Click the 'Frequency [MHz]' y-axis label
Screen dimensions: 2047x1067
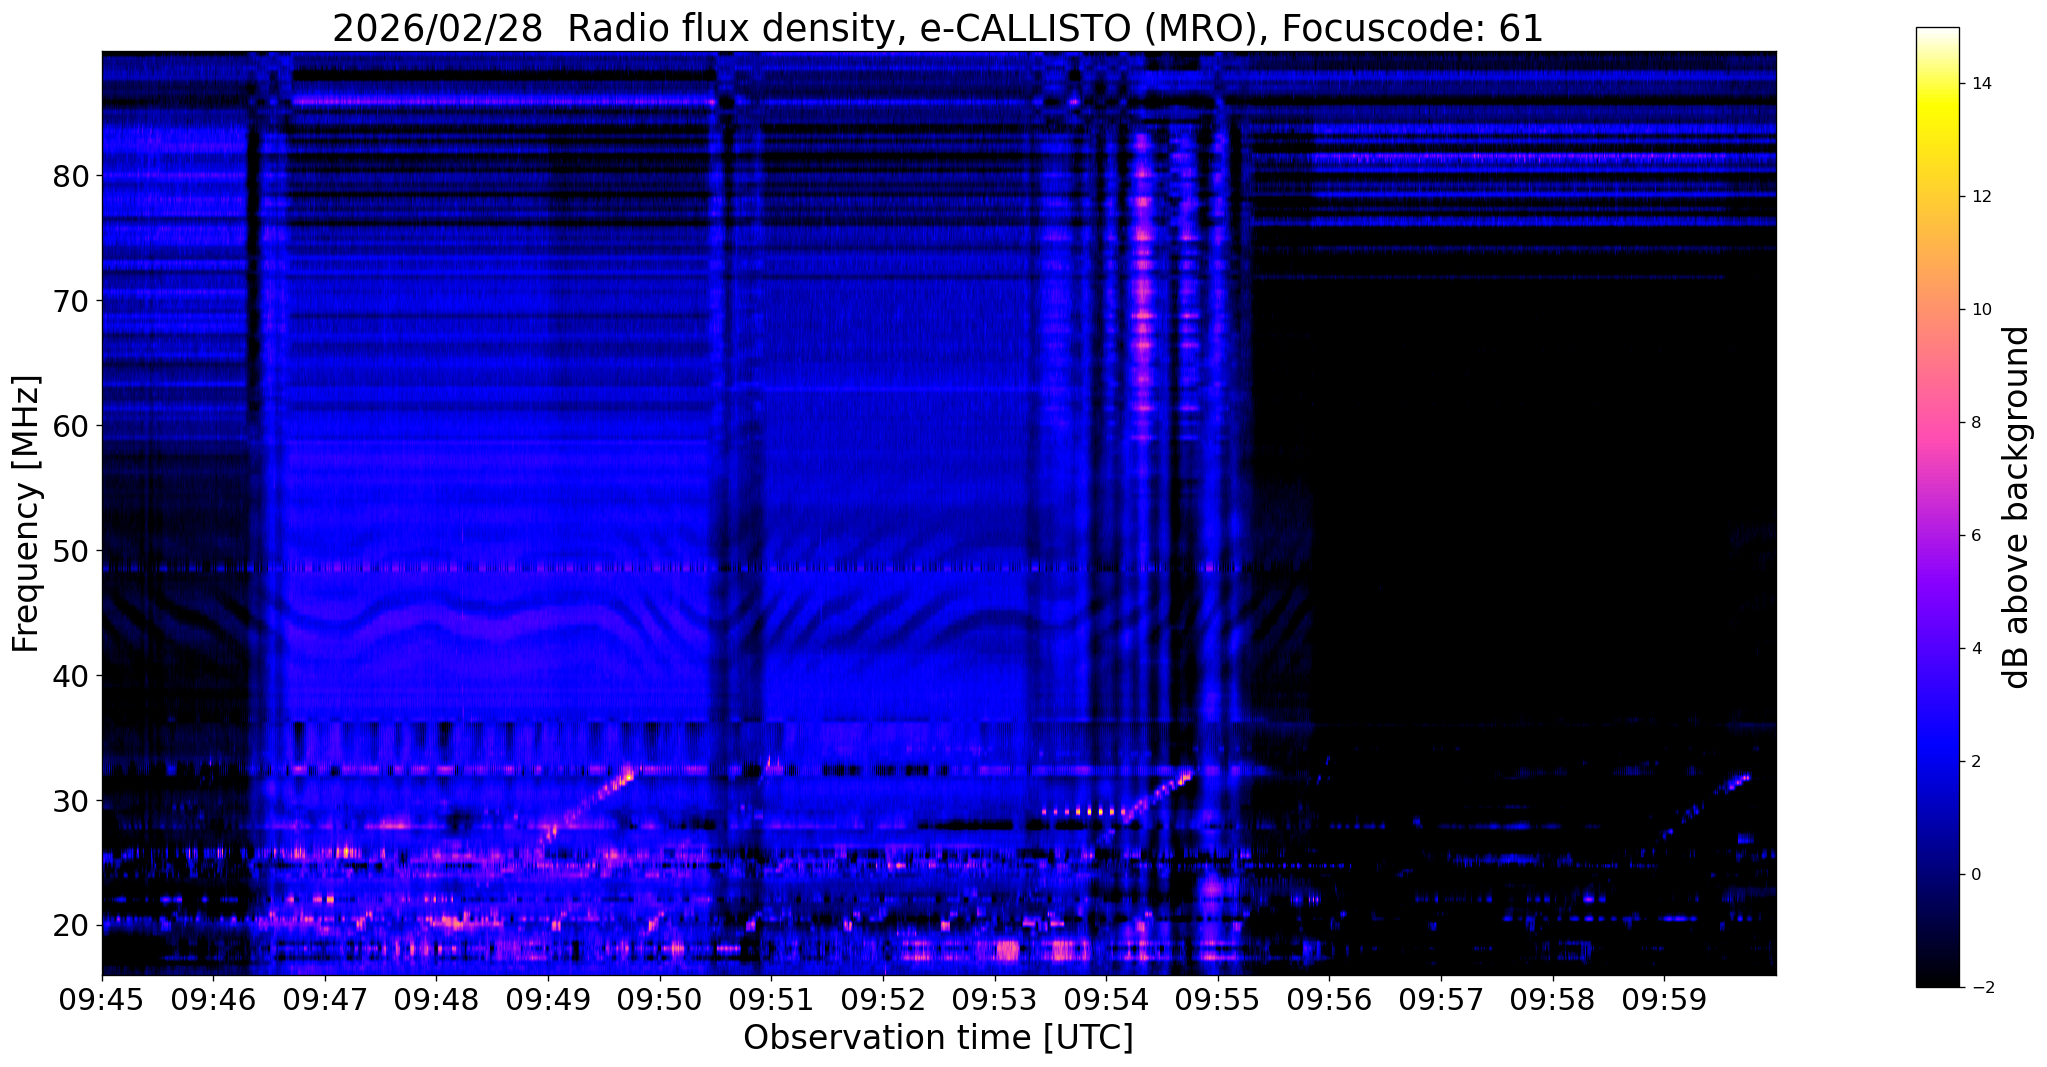coord(26,514)
